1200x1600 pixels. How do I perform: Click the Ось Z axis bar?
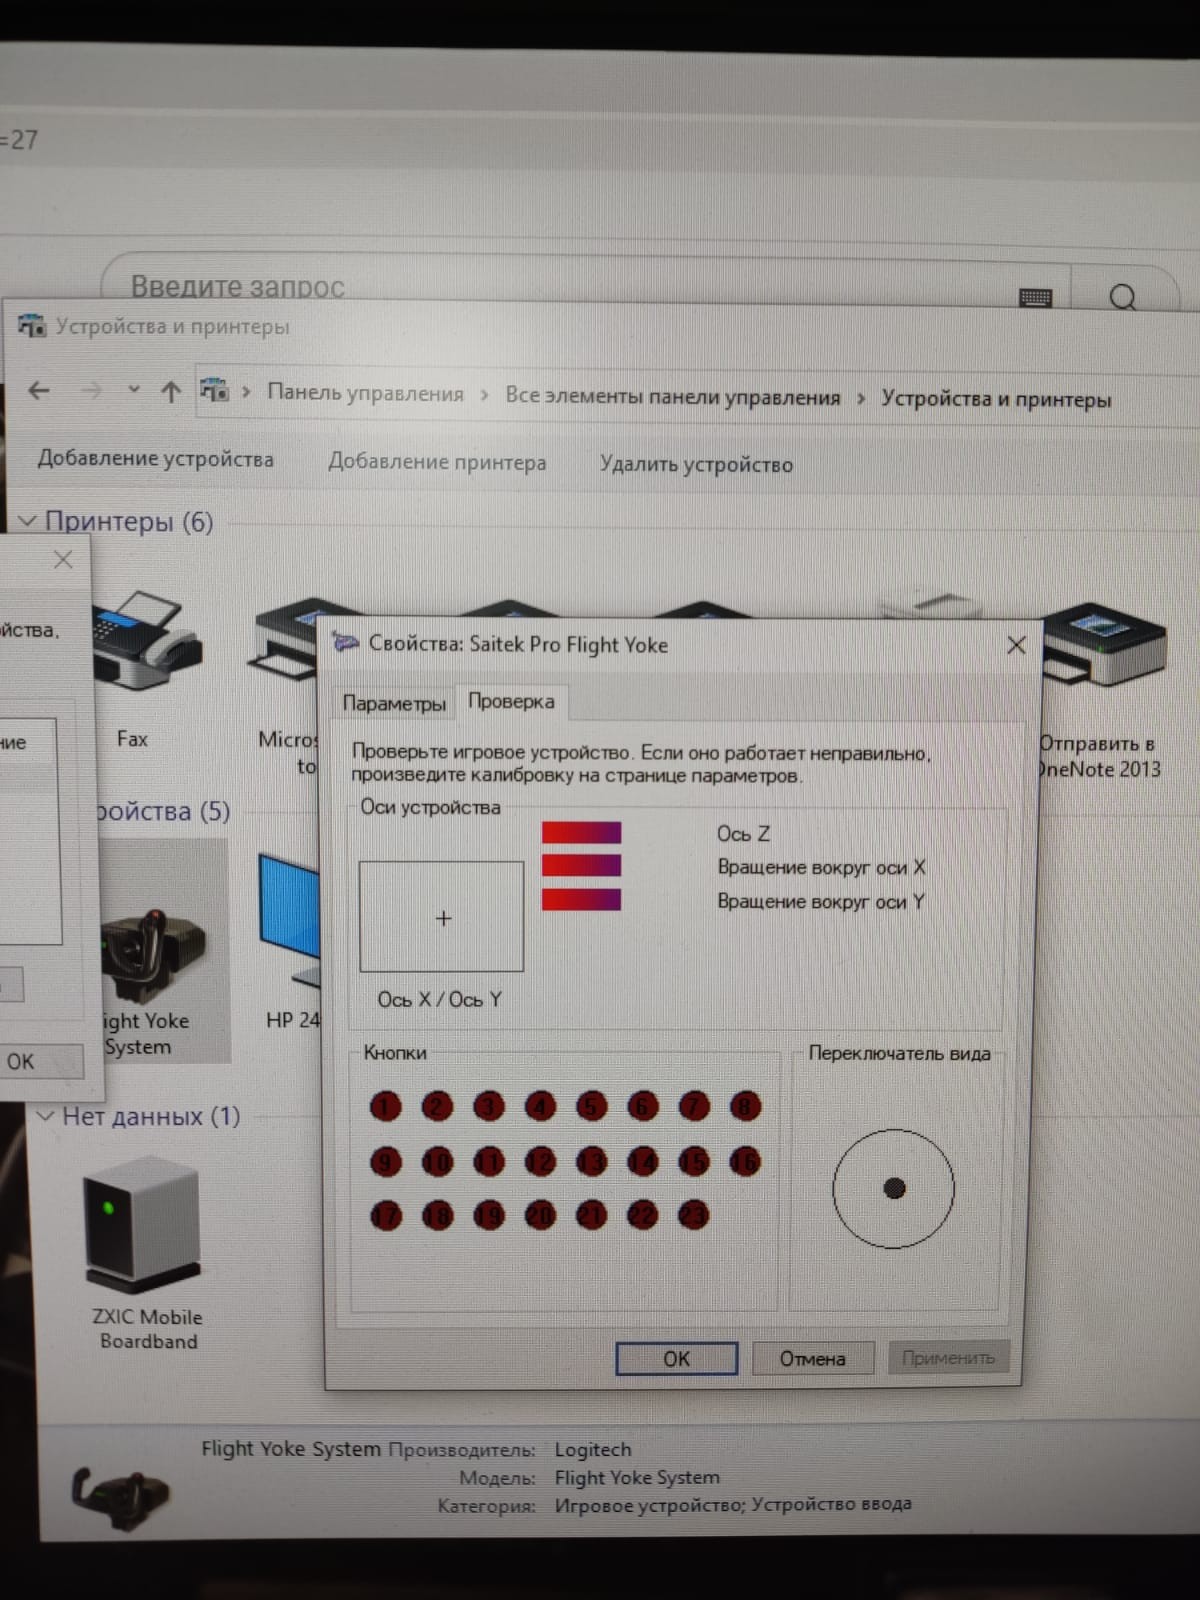581,832
